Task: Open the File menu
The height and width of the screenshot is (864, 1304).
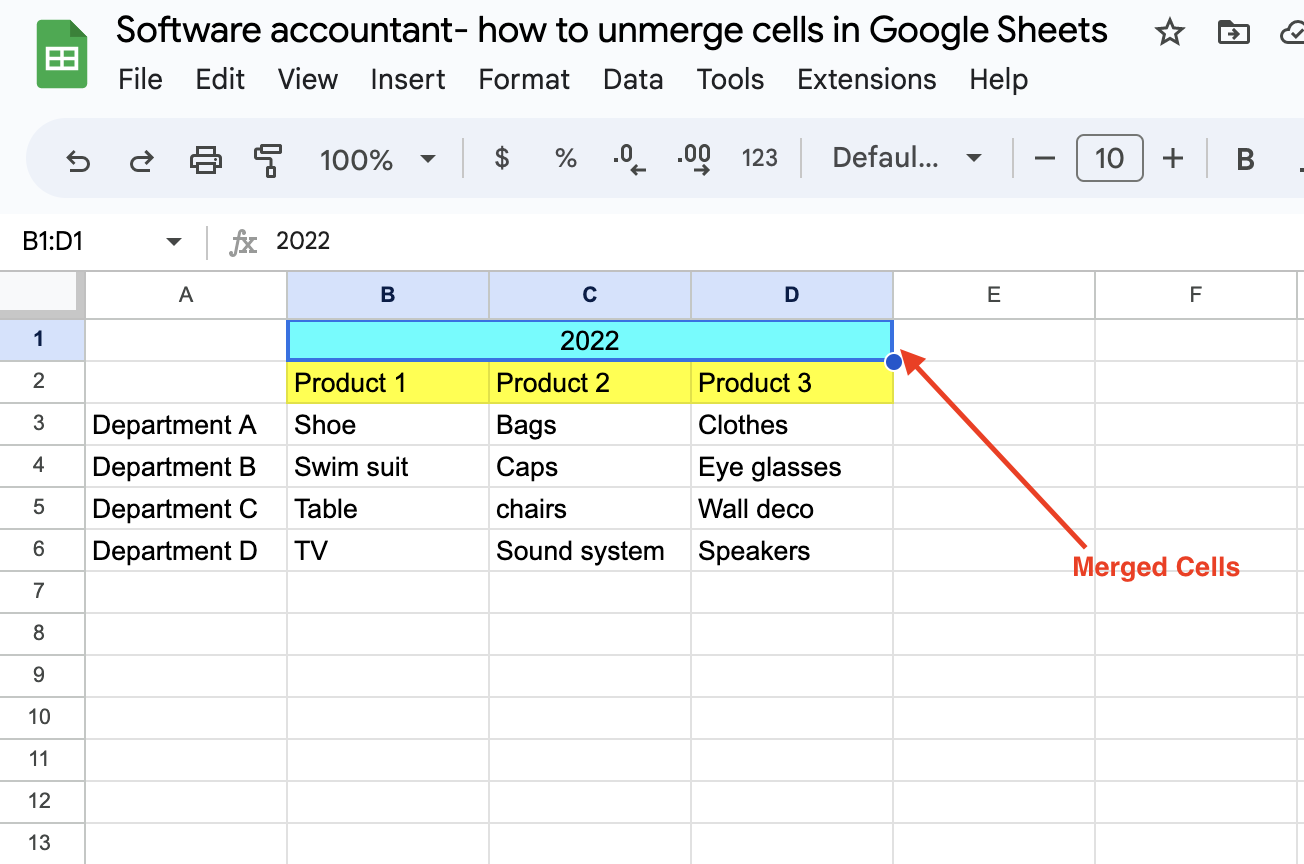Action: pyautogui.click(x=140, y=80)
